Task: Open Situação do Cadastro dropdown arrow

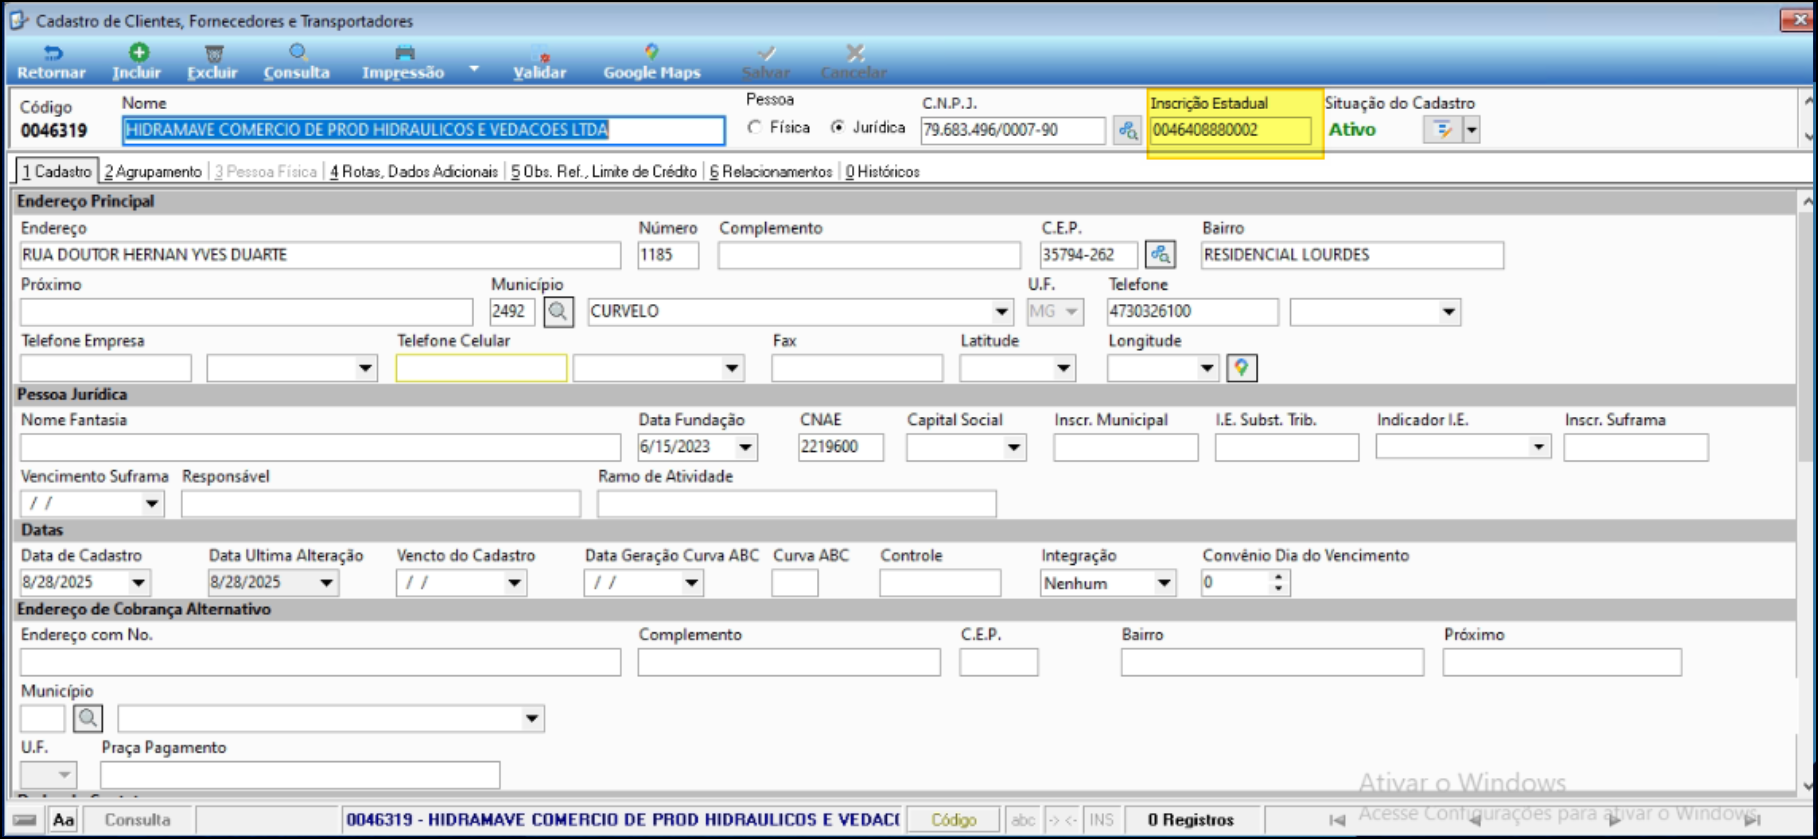Action: pyautogui.click(x=1471, y=130)
